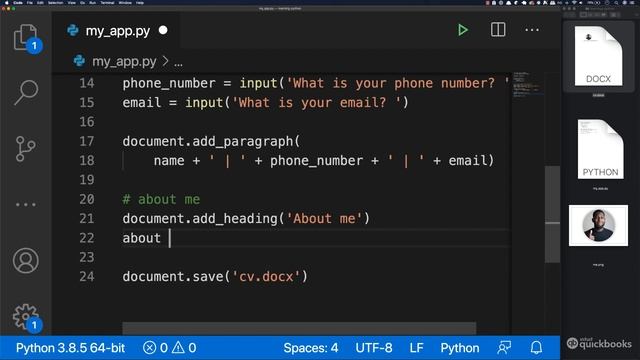
Task: Click document.add_paragraph( on line 17
Action: pyautogui.click(x=211, y=141)
